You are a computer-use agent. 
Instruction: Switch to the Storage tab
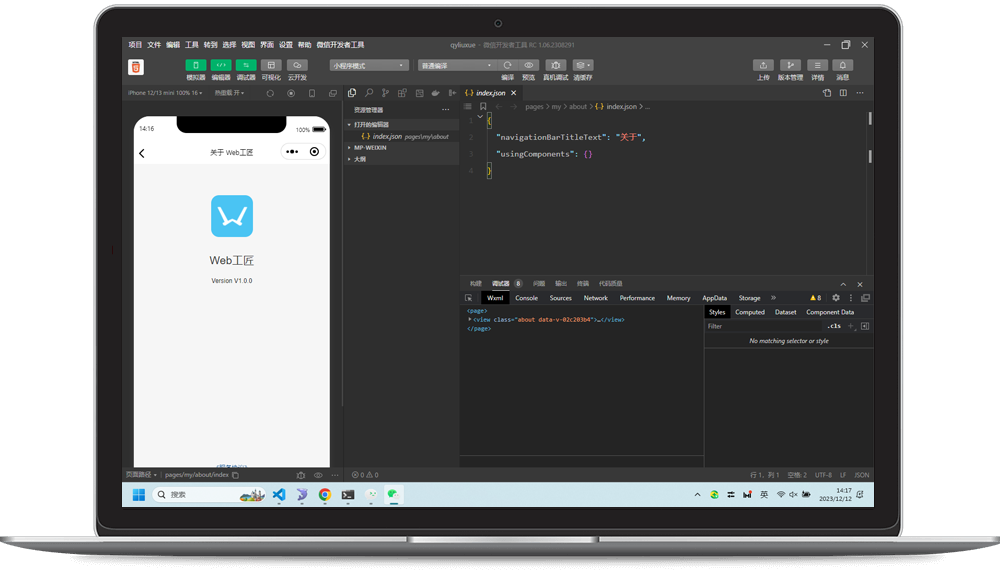click(749, 298)
